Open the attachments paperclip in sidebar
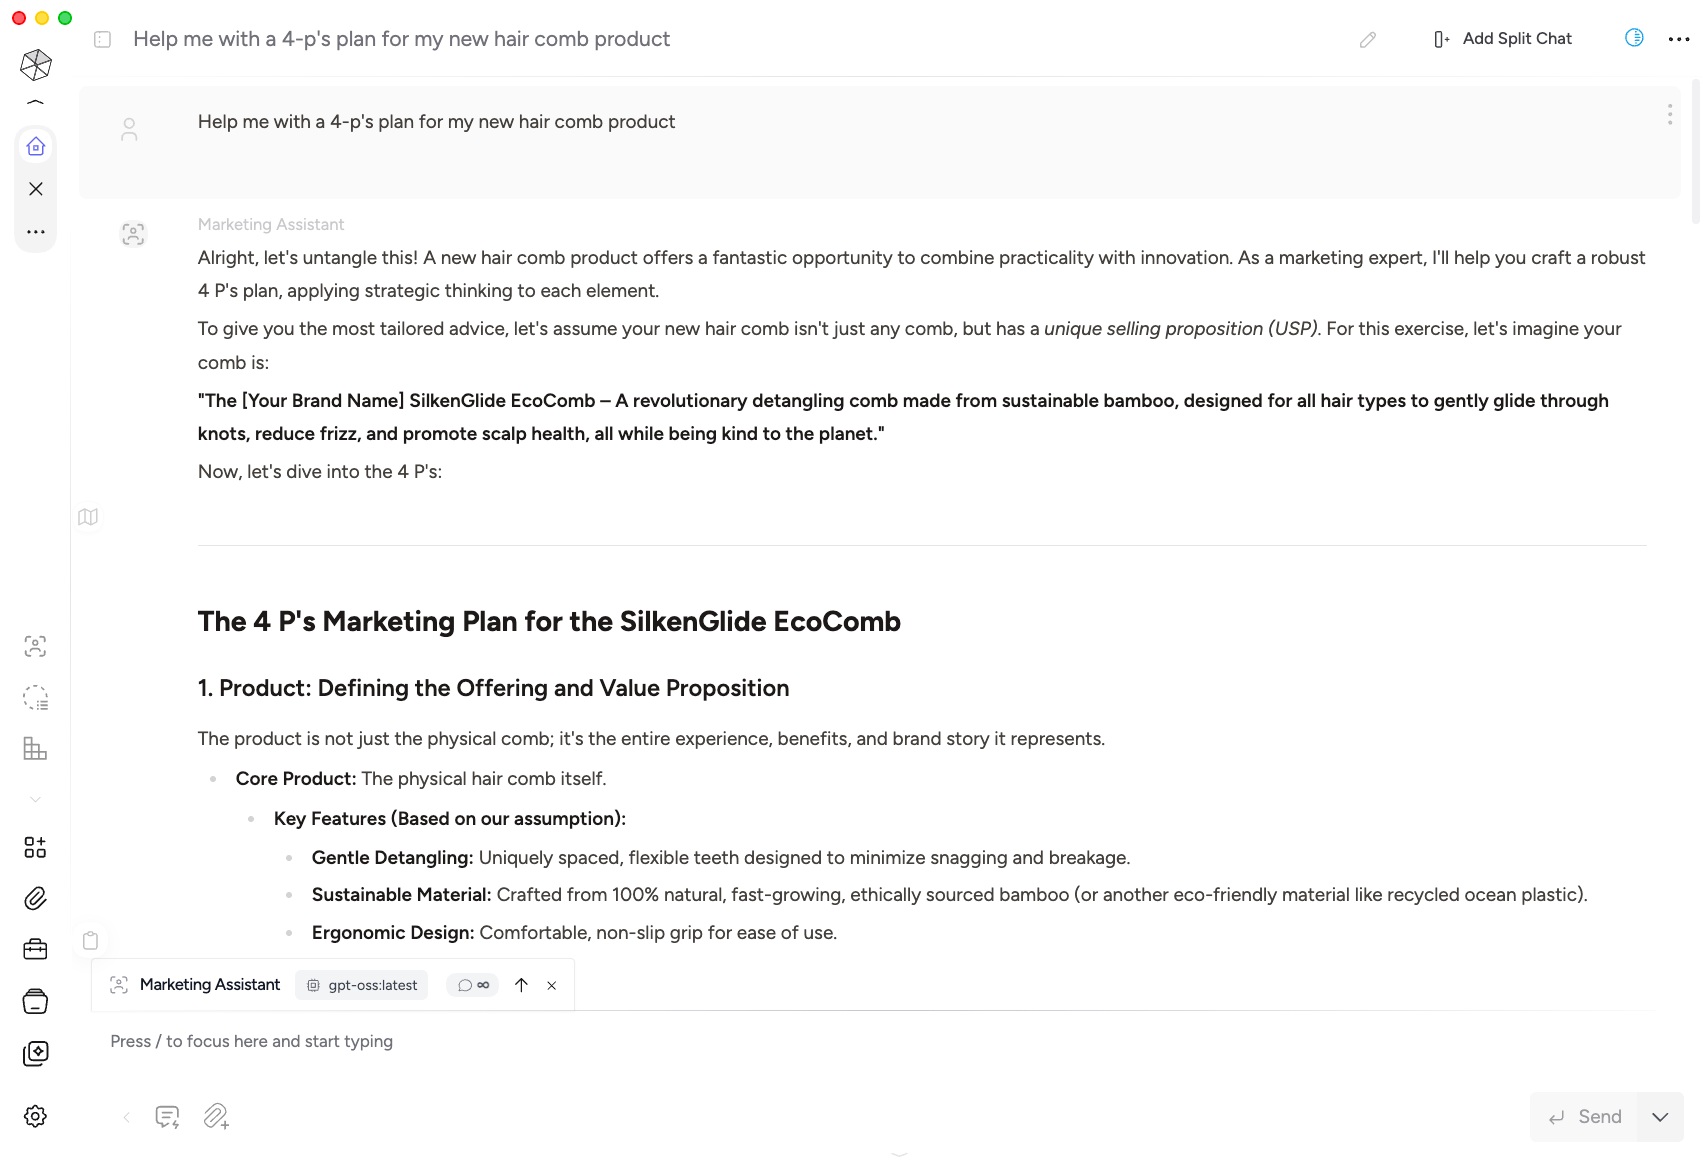The image size is (1703, 1166). 35,898
